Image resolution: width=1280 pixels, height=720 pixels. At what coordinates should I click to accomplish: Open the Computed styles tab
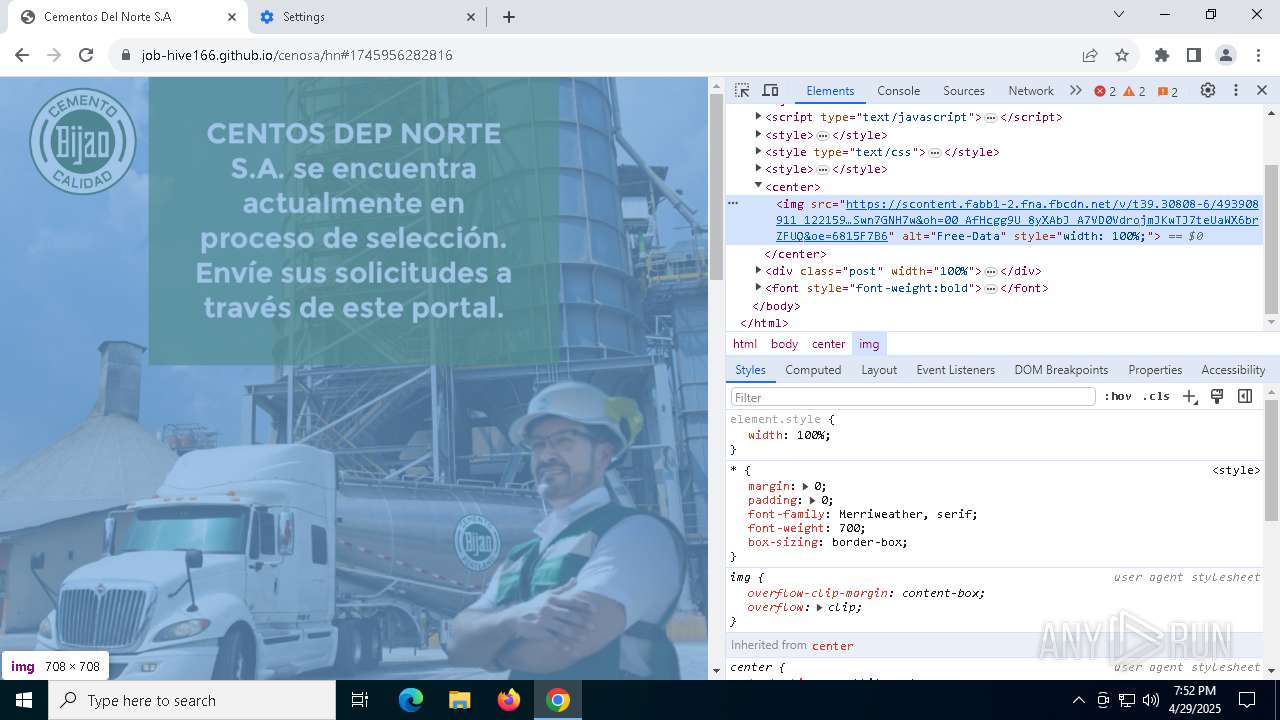coord(813,370)
